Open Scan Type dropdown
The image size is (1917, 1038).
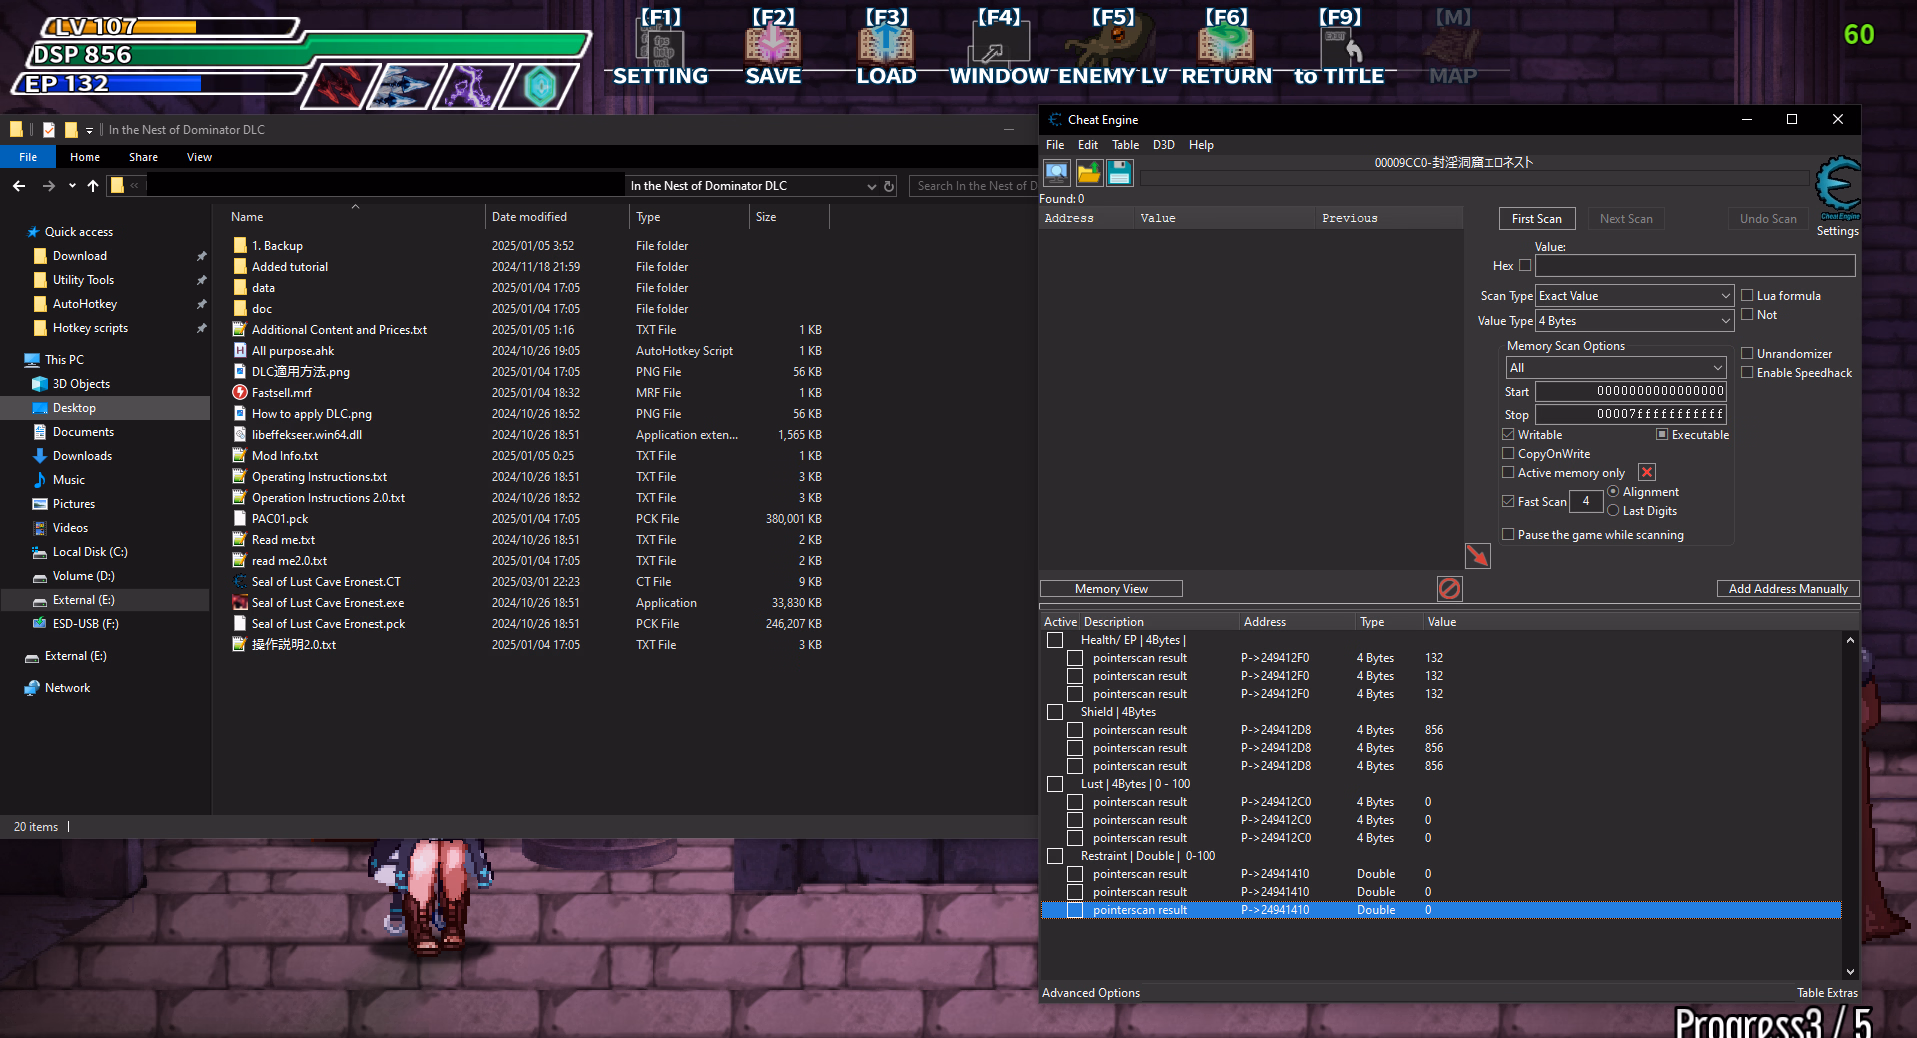(x=1634, y=296)
